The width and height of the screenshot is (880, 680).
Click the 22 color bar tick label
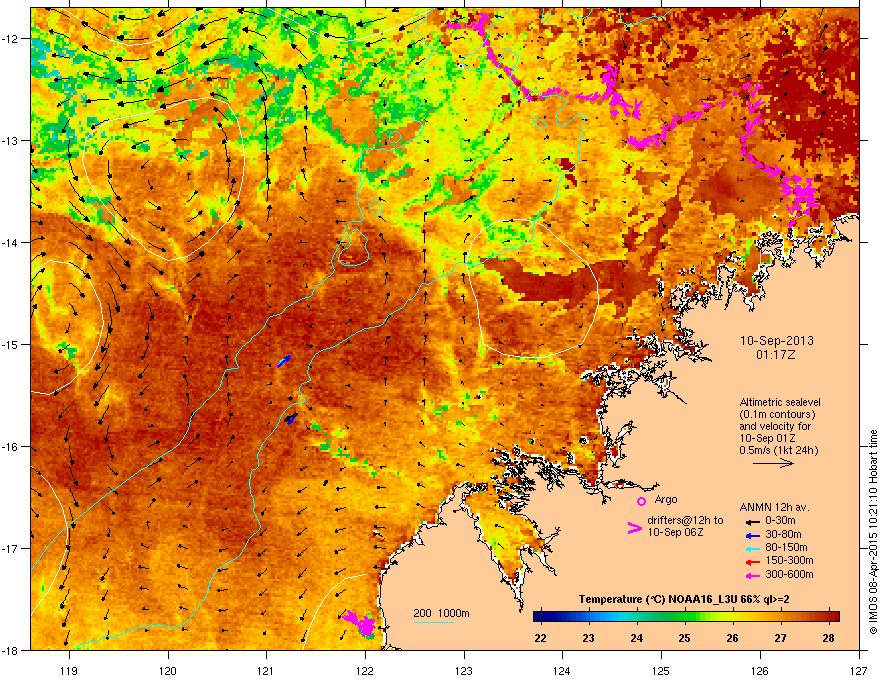540,638
